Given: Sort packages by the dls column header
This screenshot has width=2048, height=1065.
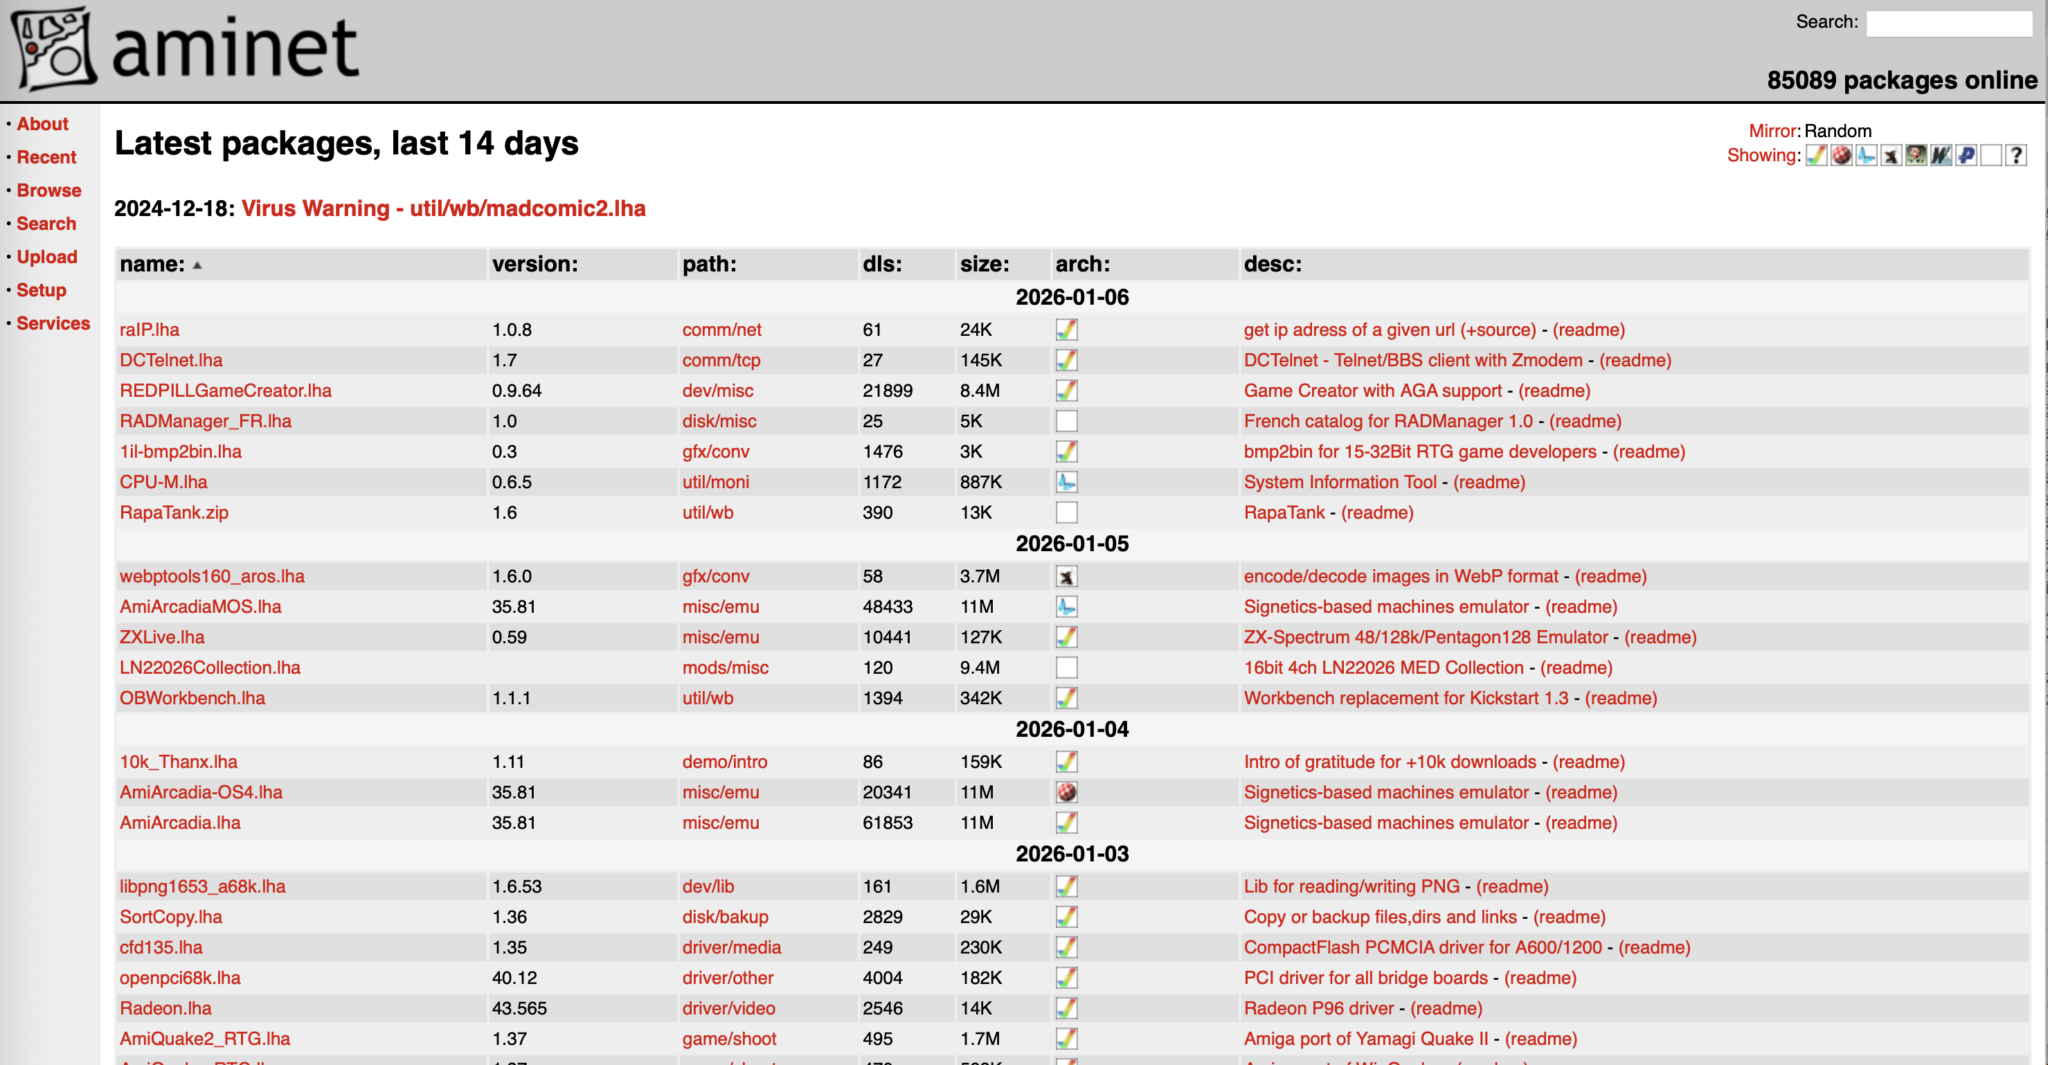Looking at the screenshot, I should coord(881,264).
